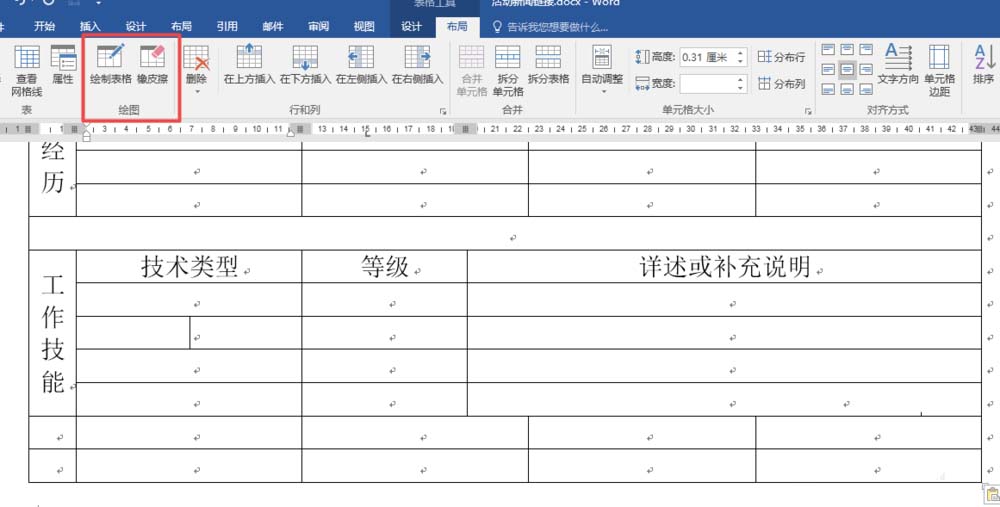
Task: Decrease 高度 row height with down arrow
Action: tap(740, 62)
